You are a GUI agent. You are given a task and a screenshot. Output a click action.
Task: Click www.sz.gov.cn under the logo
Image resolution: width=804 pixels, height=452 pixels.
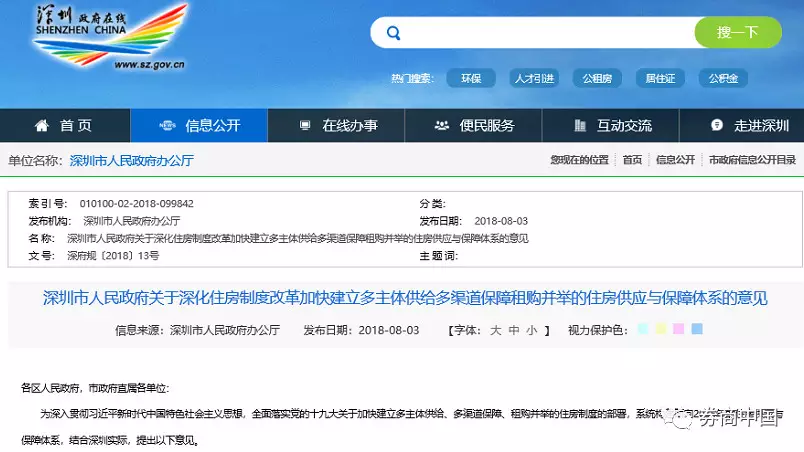(149, 65)
